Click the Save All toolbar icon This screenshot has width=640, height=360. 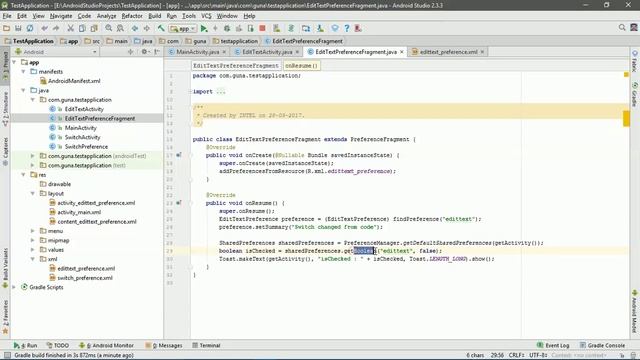point(18,28)
